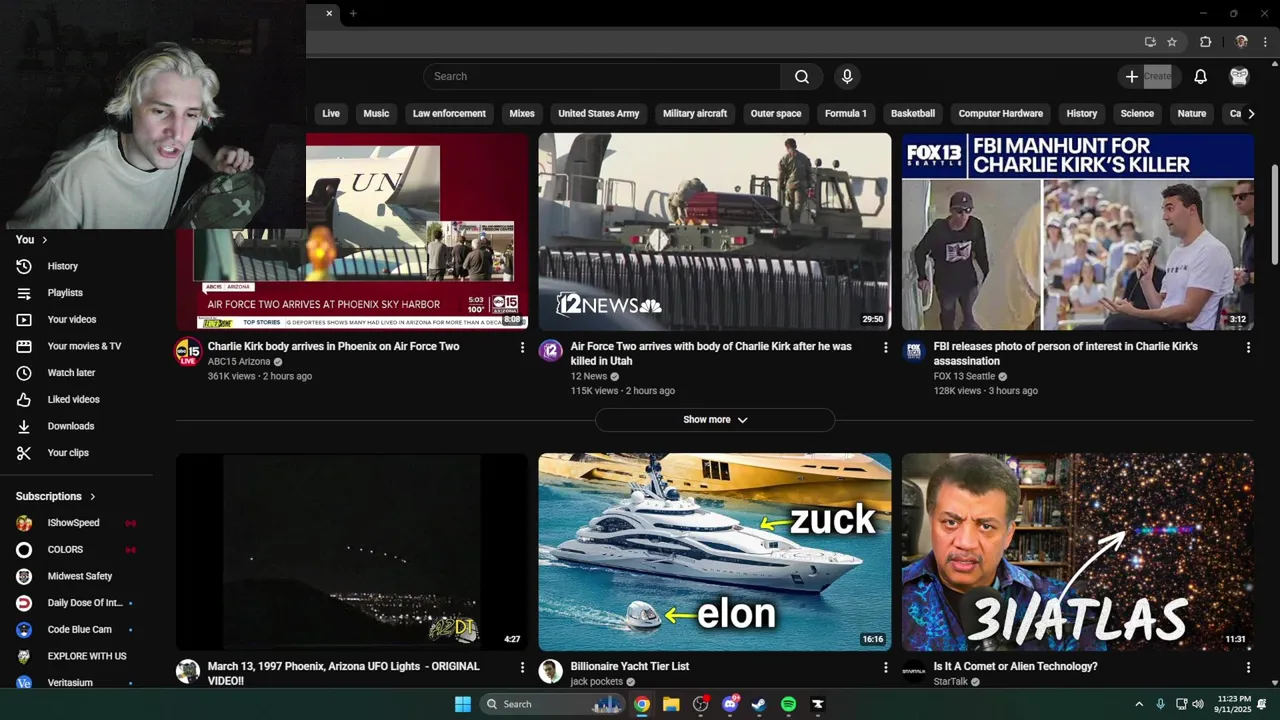The height and width of the screenshot is (720, 1280).
Task: Open ABC15 Arizona channel avatar
Action: (x=188, y=351)
